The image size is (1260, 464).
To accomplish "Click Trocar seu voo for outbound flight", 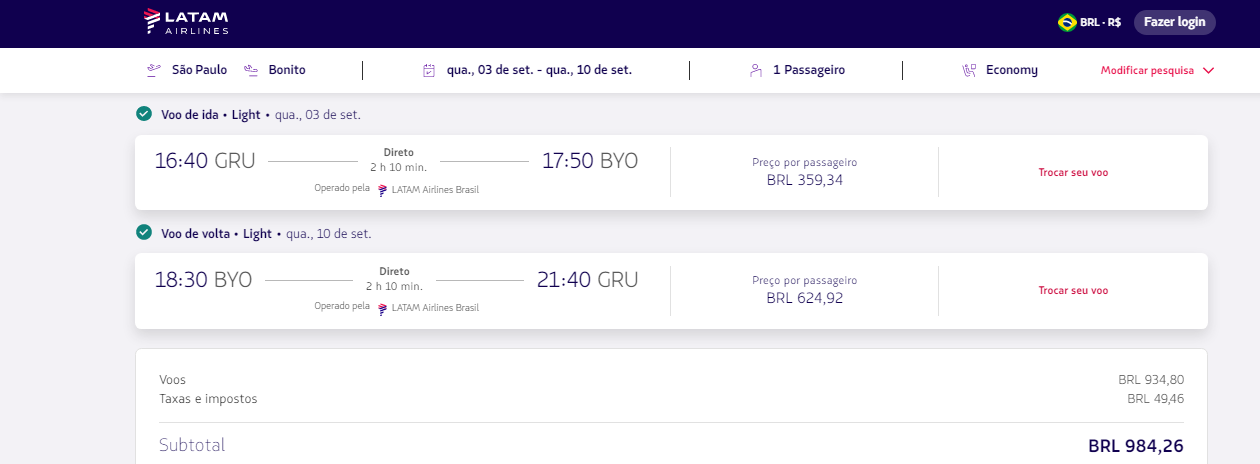I will tap(1073, 172).
